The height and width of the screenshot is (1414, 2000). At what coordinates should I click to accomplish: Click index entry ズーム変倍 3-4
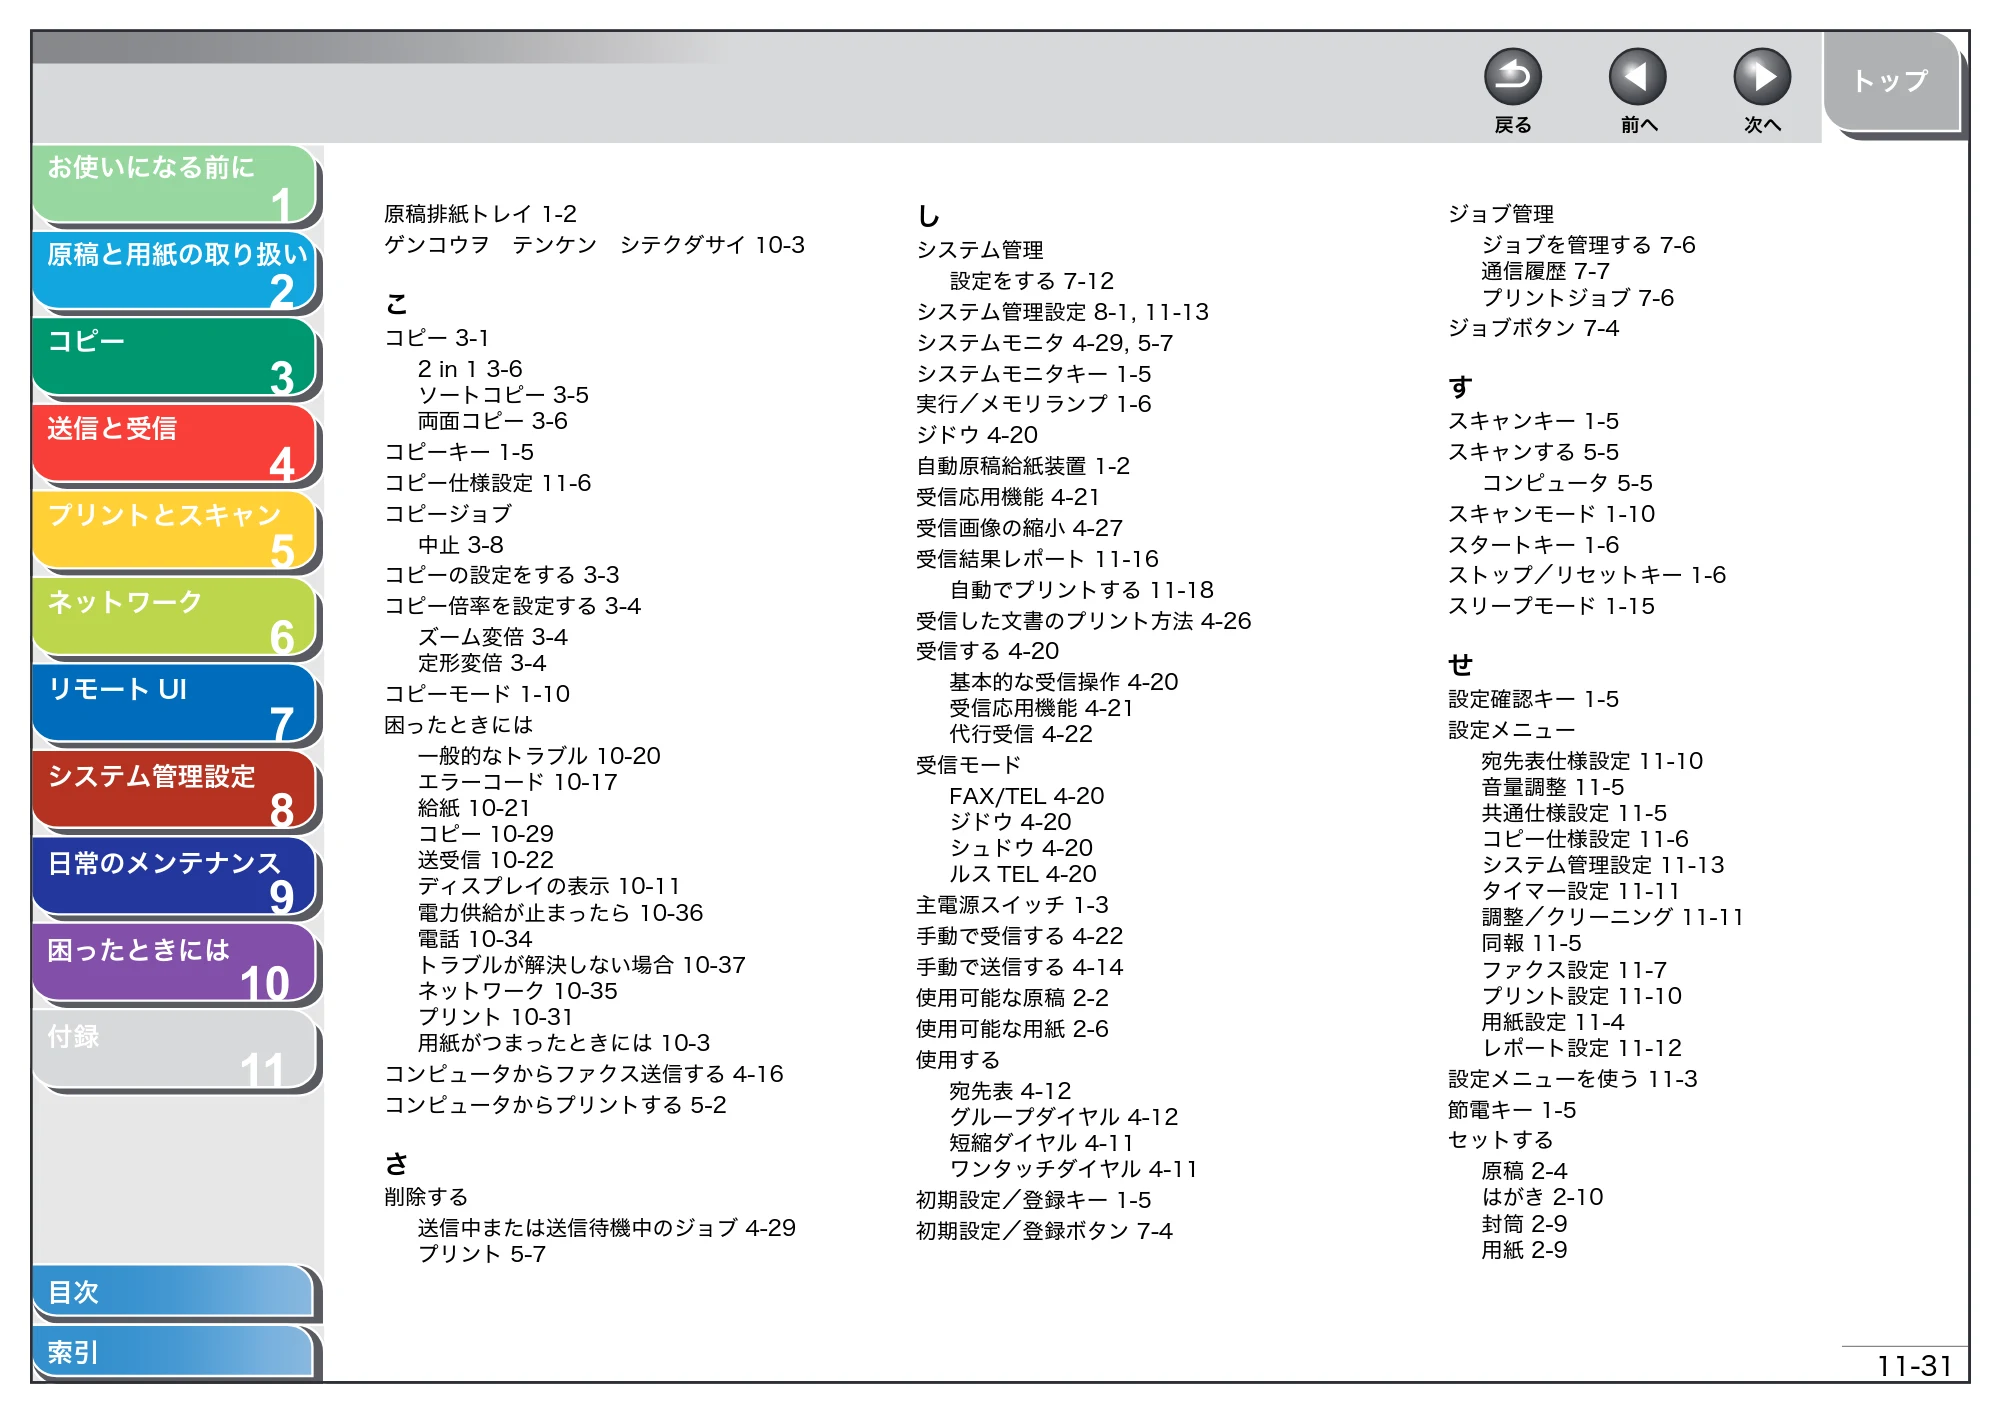[x=492, y=637]
